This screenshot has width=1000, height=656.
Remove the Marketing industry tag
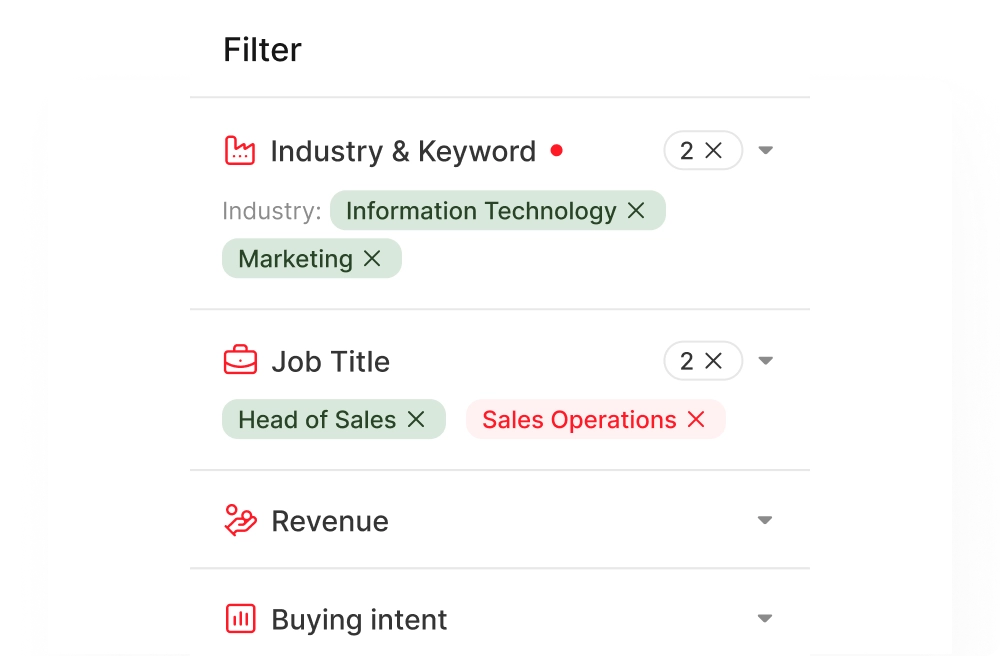(x=371, y=258)
